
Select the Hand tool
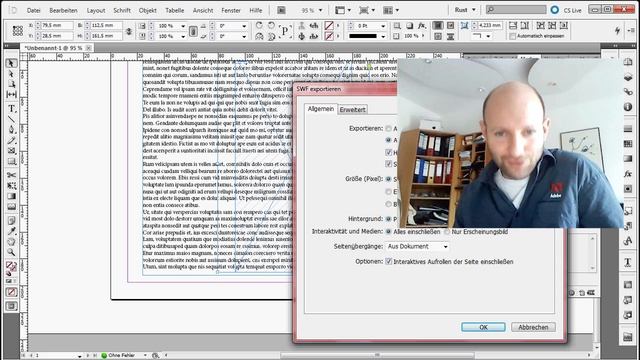point(11,242)
